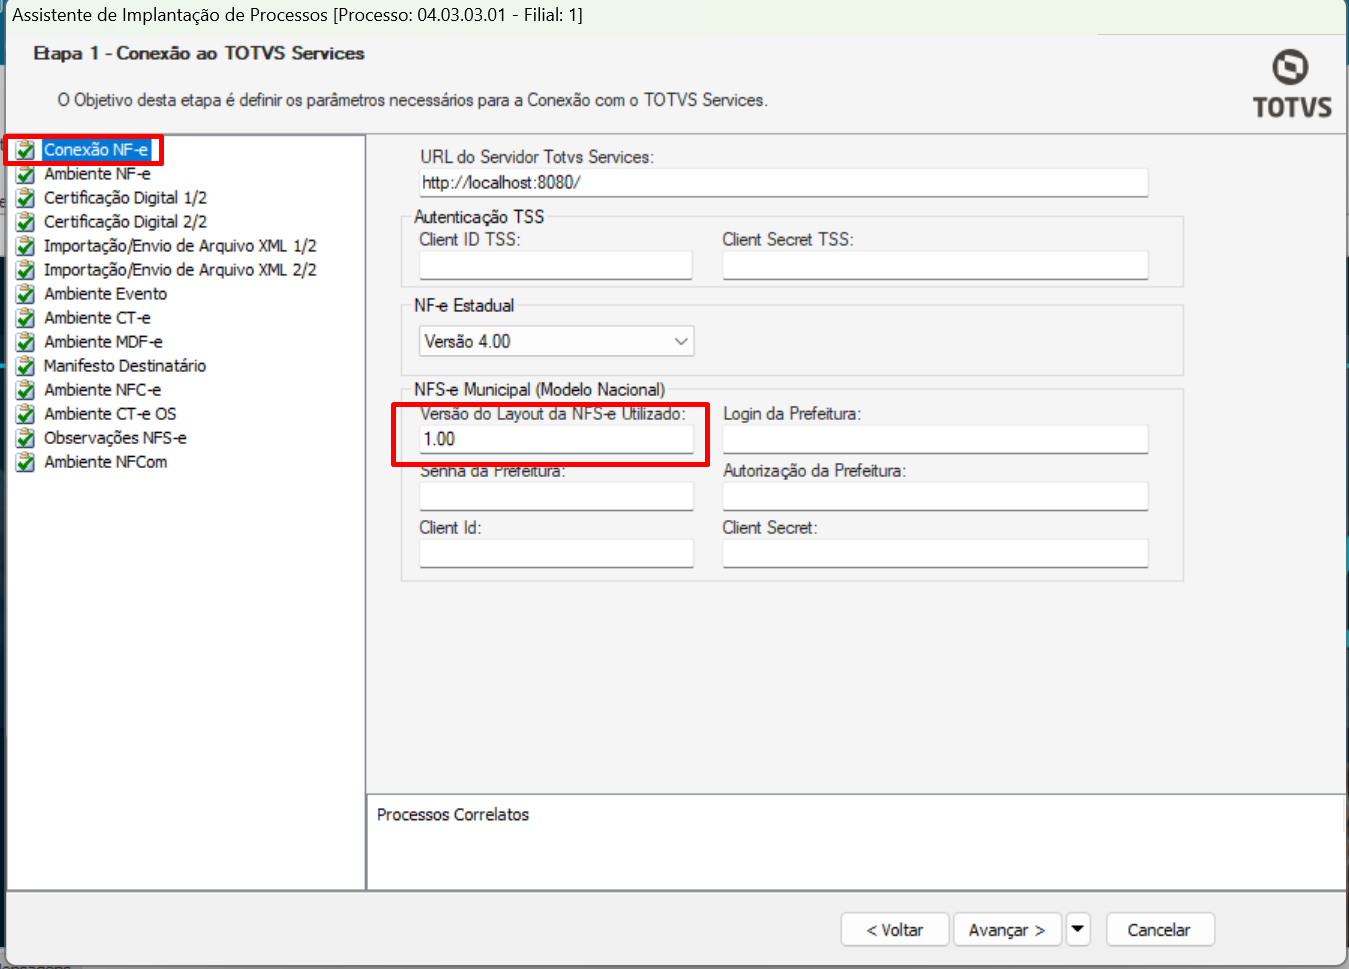The width and height of the screenshot is (1349, 969).
Task: Go to Importação/Envio de Arquivo XML 1/2
Action: [180, 246]
